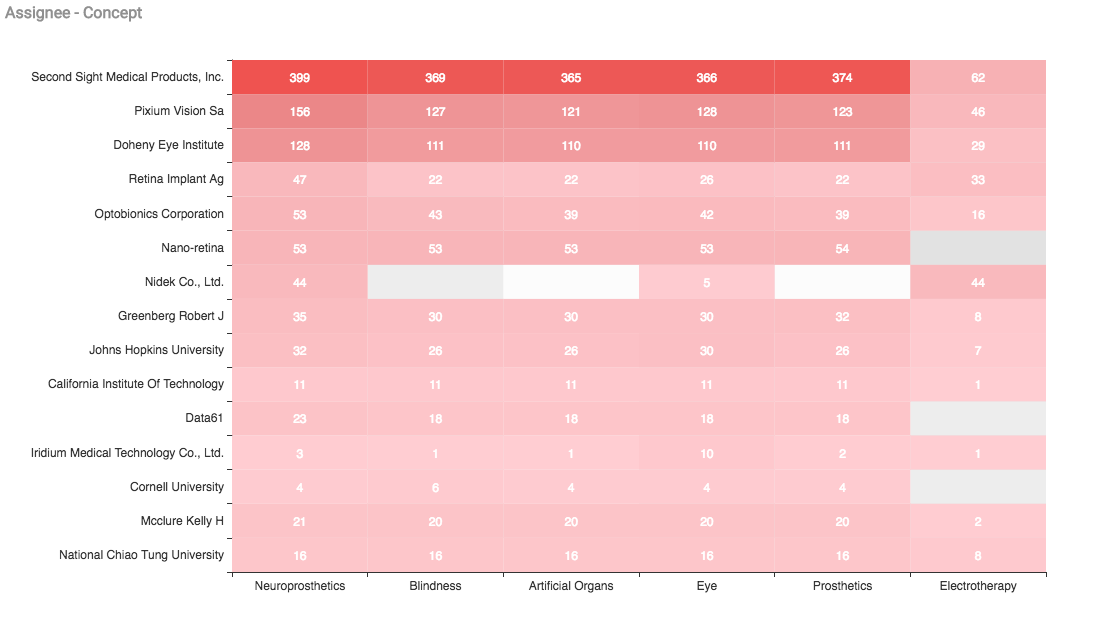
Task: Select Second Sight Medical Products row label
Action: pyautogui.click(x=127, y=77)
